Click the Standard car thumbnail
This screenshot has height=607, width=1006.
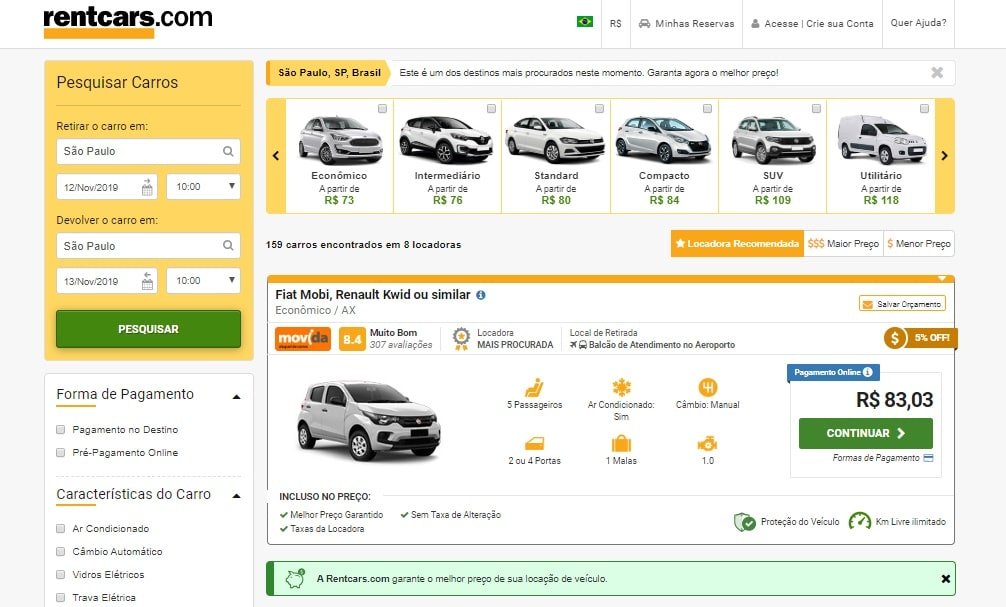pyautogui.click(x=555, y=139)
